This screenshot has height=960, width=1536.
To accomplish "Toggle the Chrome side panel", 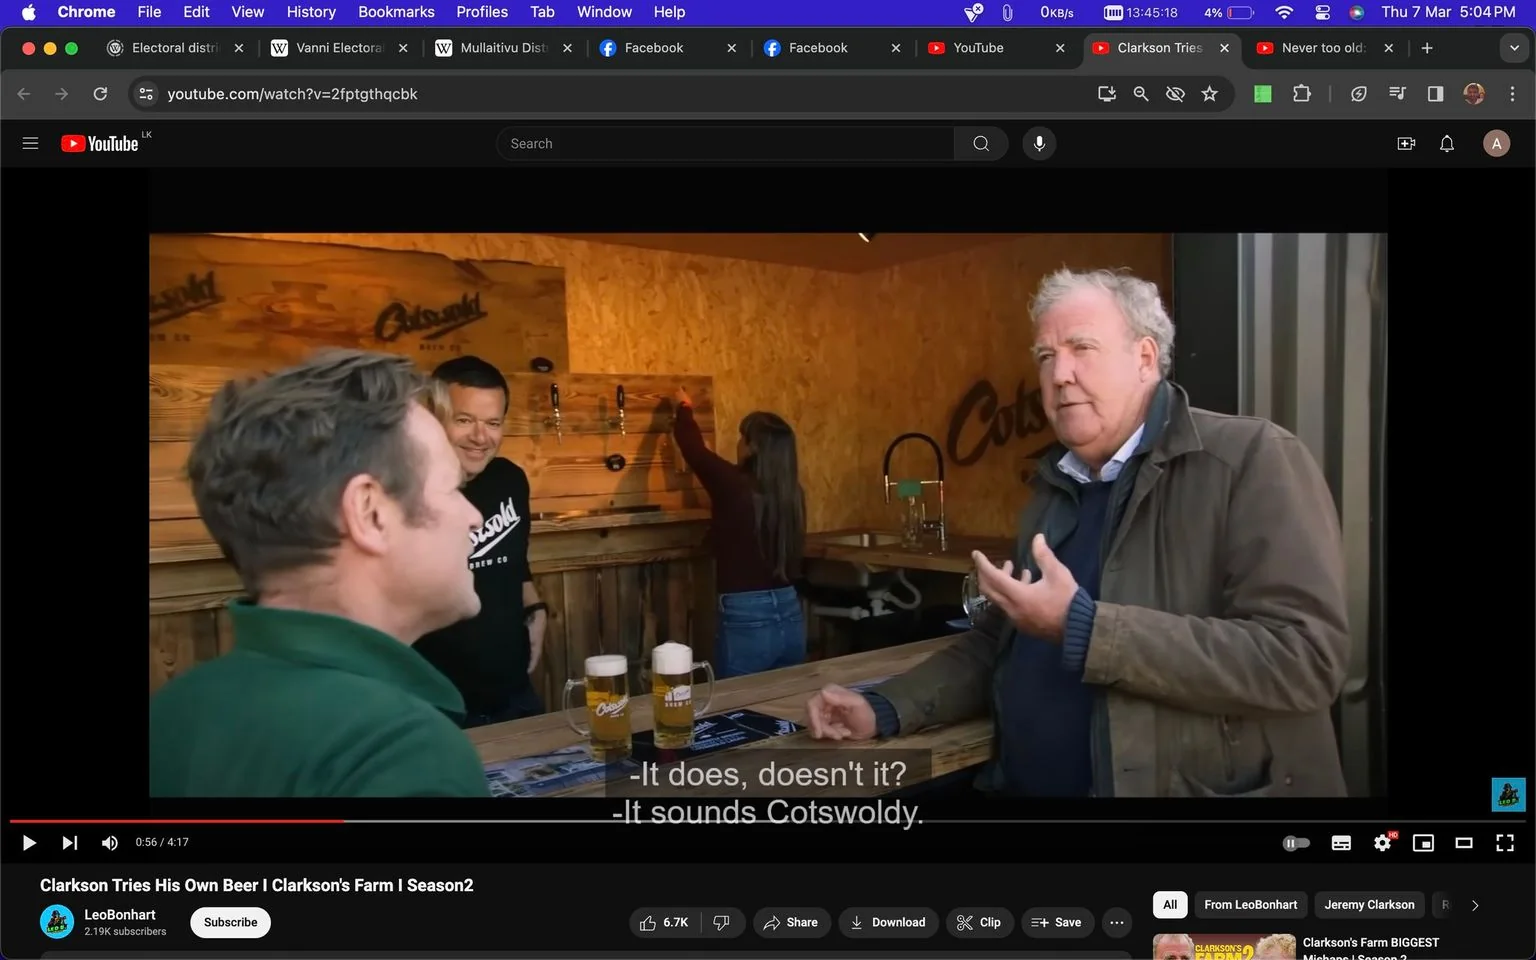I will (1435, 93).
